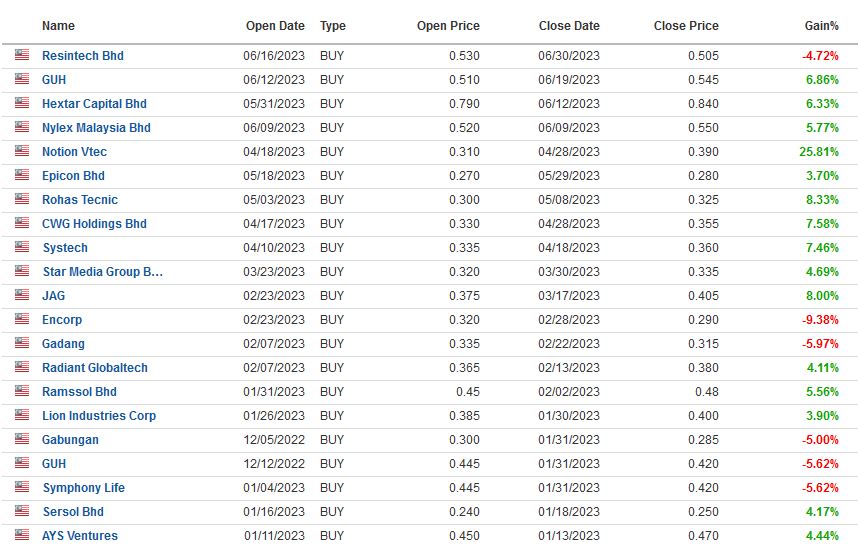Click the flag icon beside AYS Ventures
The height and width of the screenshot is (554, 858).
pos(22,535)
